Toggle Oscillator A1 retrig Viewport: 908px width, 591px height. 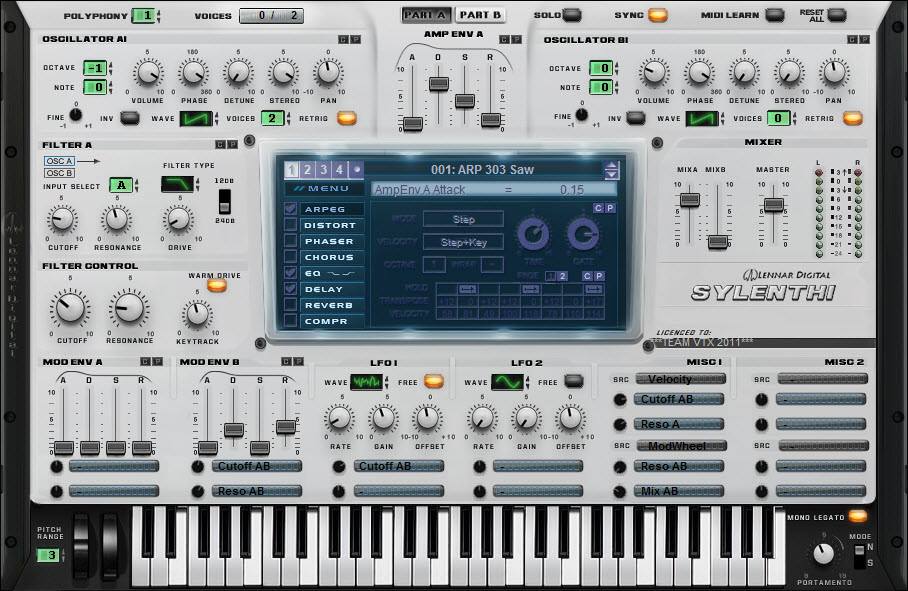click(x=347, y=118)
